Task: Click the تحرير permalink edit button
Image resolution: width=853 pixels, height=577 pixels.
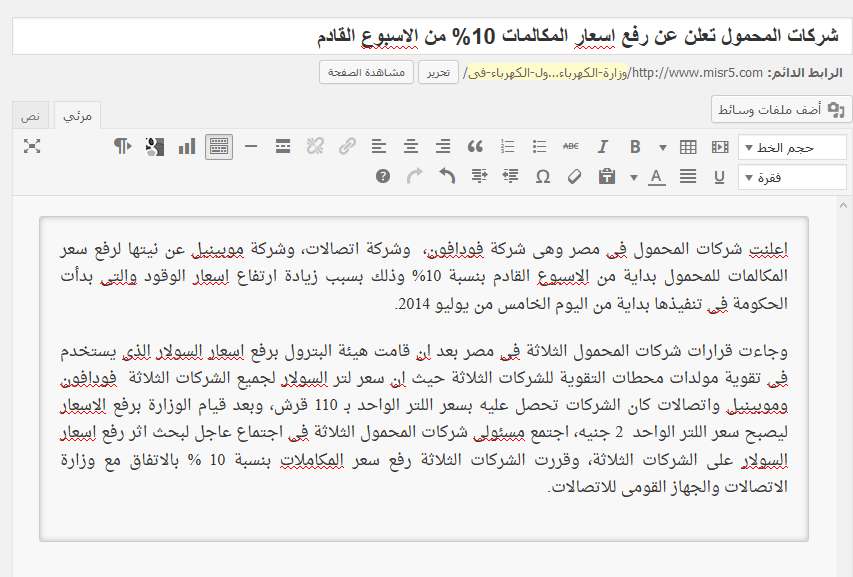Action: 438,72
